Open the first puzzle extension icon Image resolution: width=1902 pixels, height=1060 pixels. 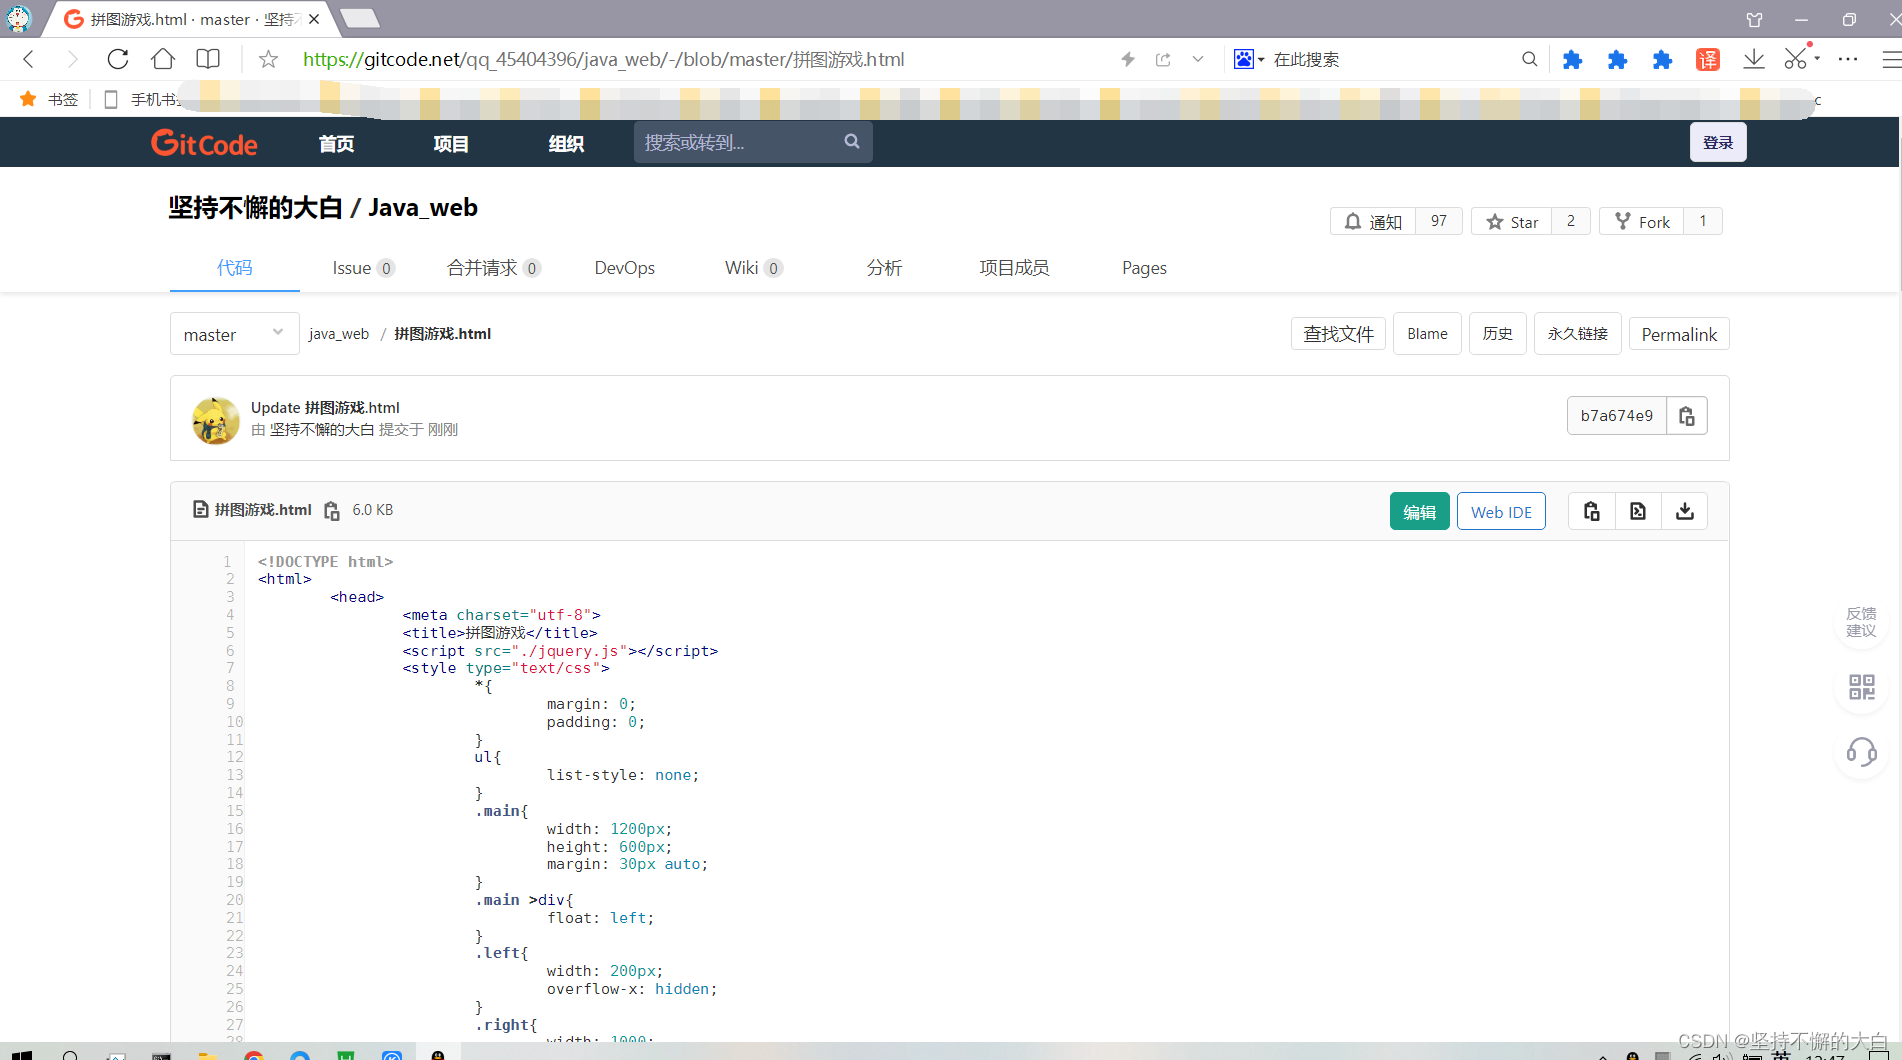pyautogui.click(x=1573, y=59)
